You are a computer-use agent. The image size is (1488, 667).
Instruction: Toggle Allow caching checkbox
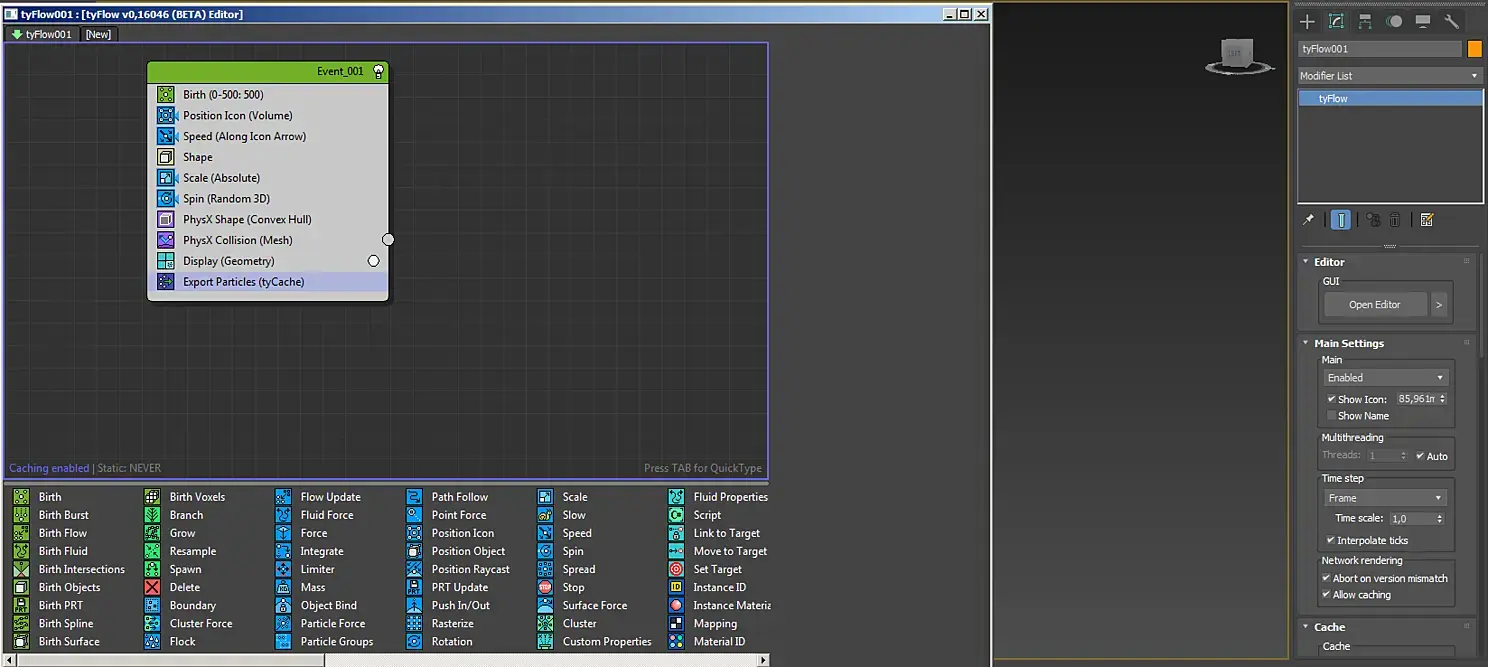tap(1326, 594)
